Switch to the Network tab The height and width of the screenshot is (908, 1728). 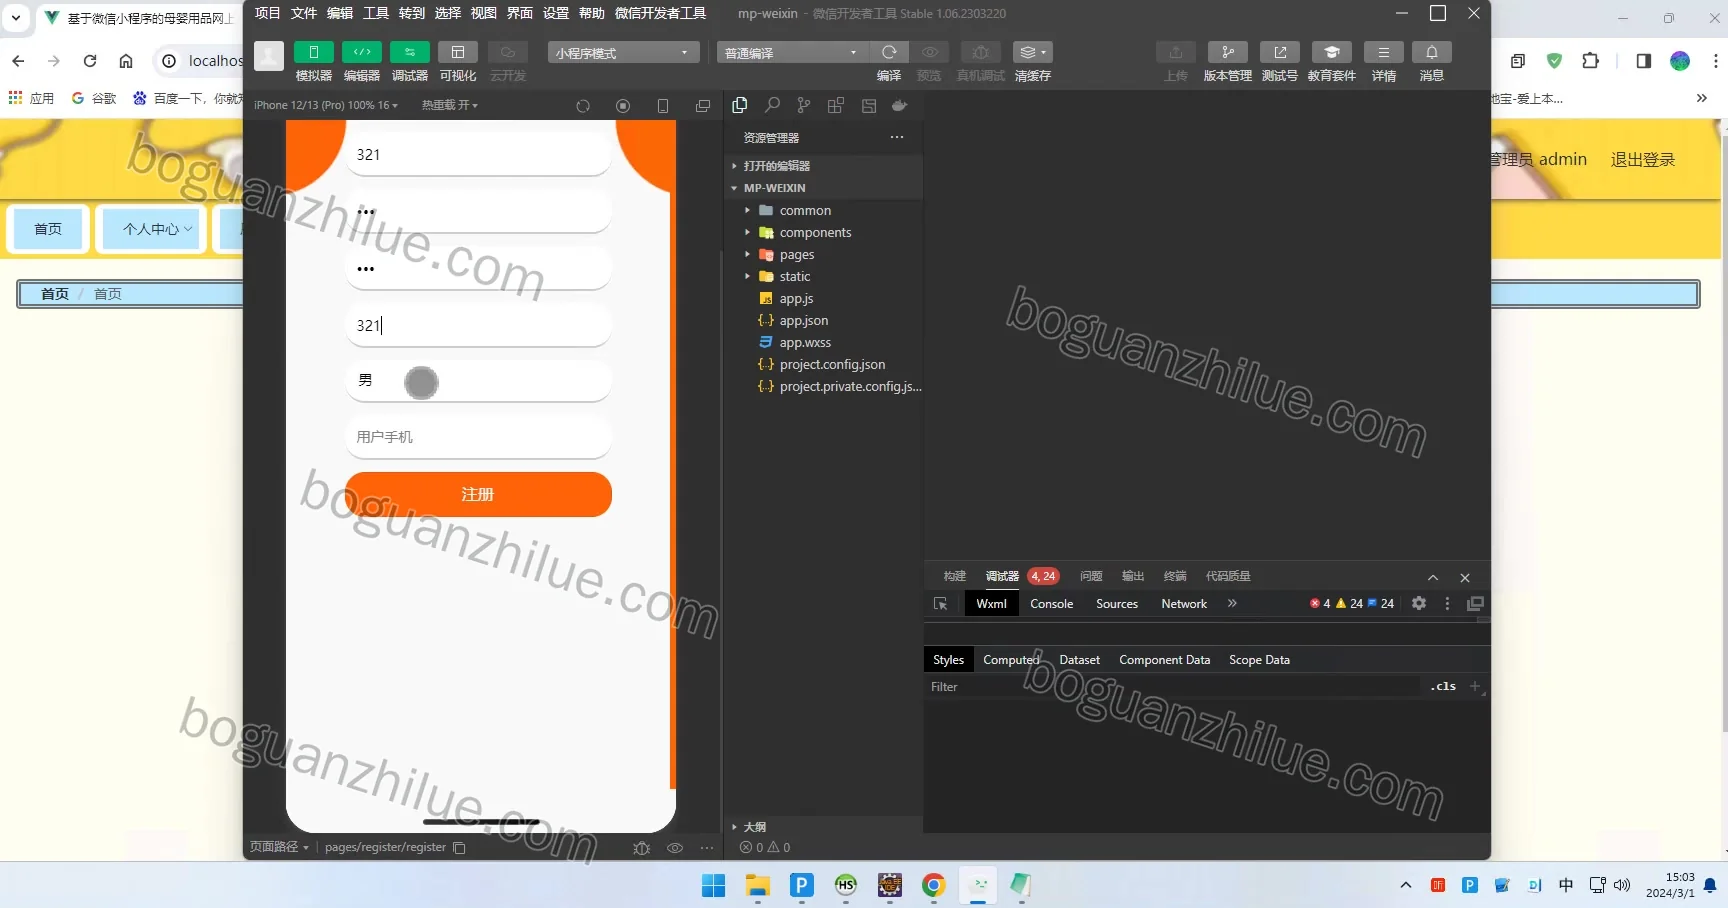(x=1184, y=604)
